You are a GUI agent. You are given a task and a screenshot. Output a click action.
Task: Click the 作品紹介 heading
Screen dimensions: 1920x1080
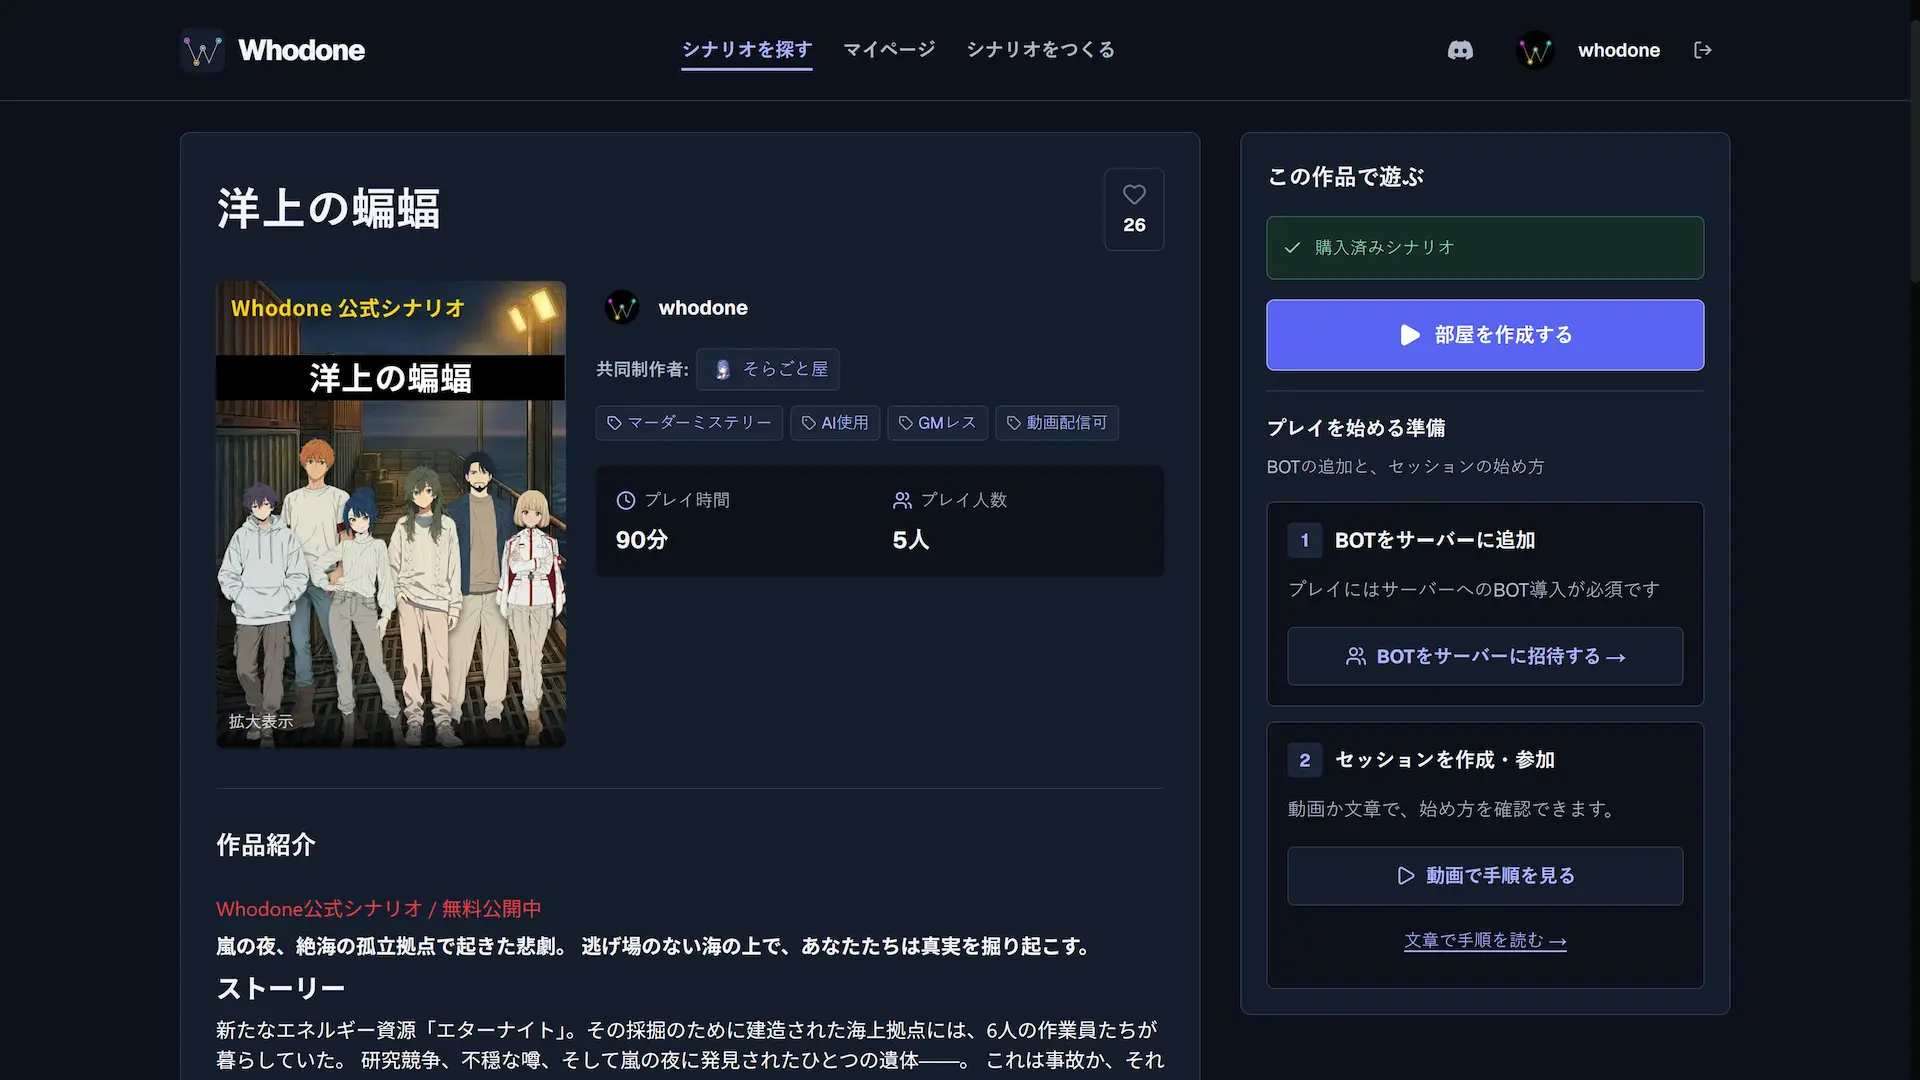(x=266, y=845)
